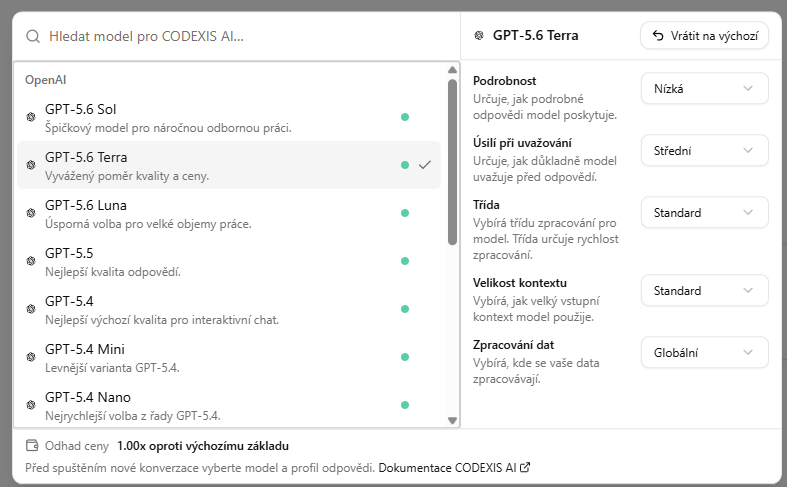
Task: Click the checkmark on the selected GPT-5.6 Terra row
Action: (425, 165)
